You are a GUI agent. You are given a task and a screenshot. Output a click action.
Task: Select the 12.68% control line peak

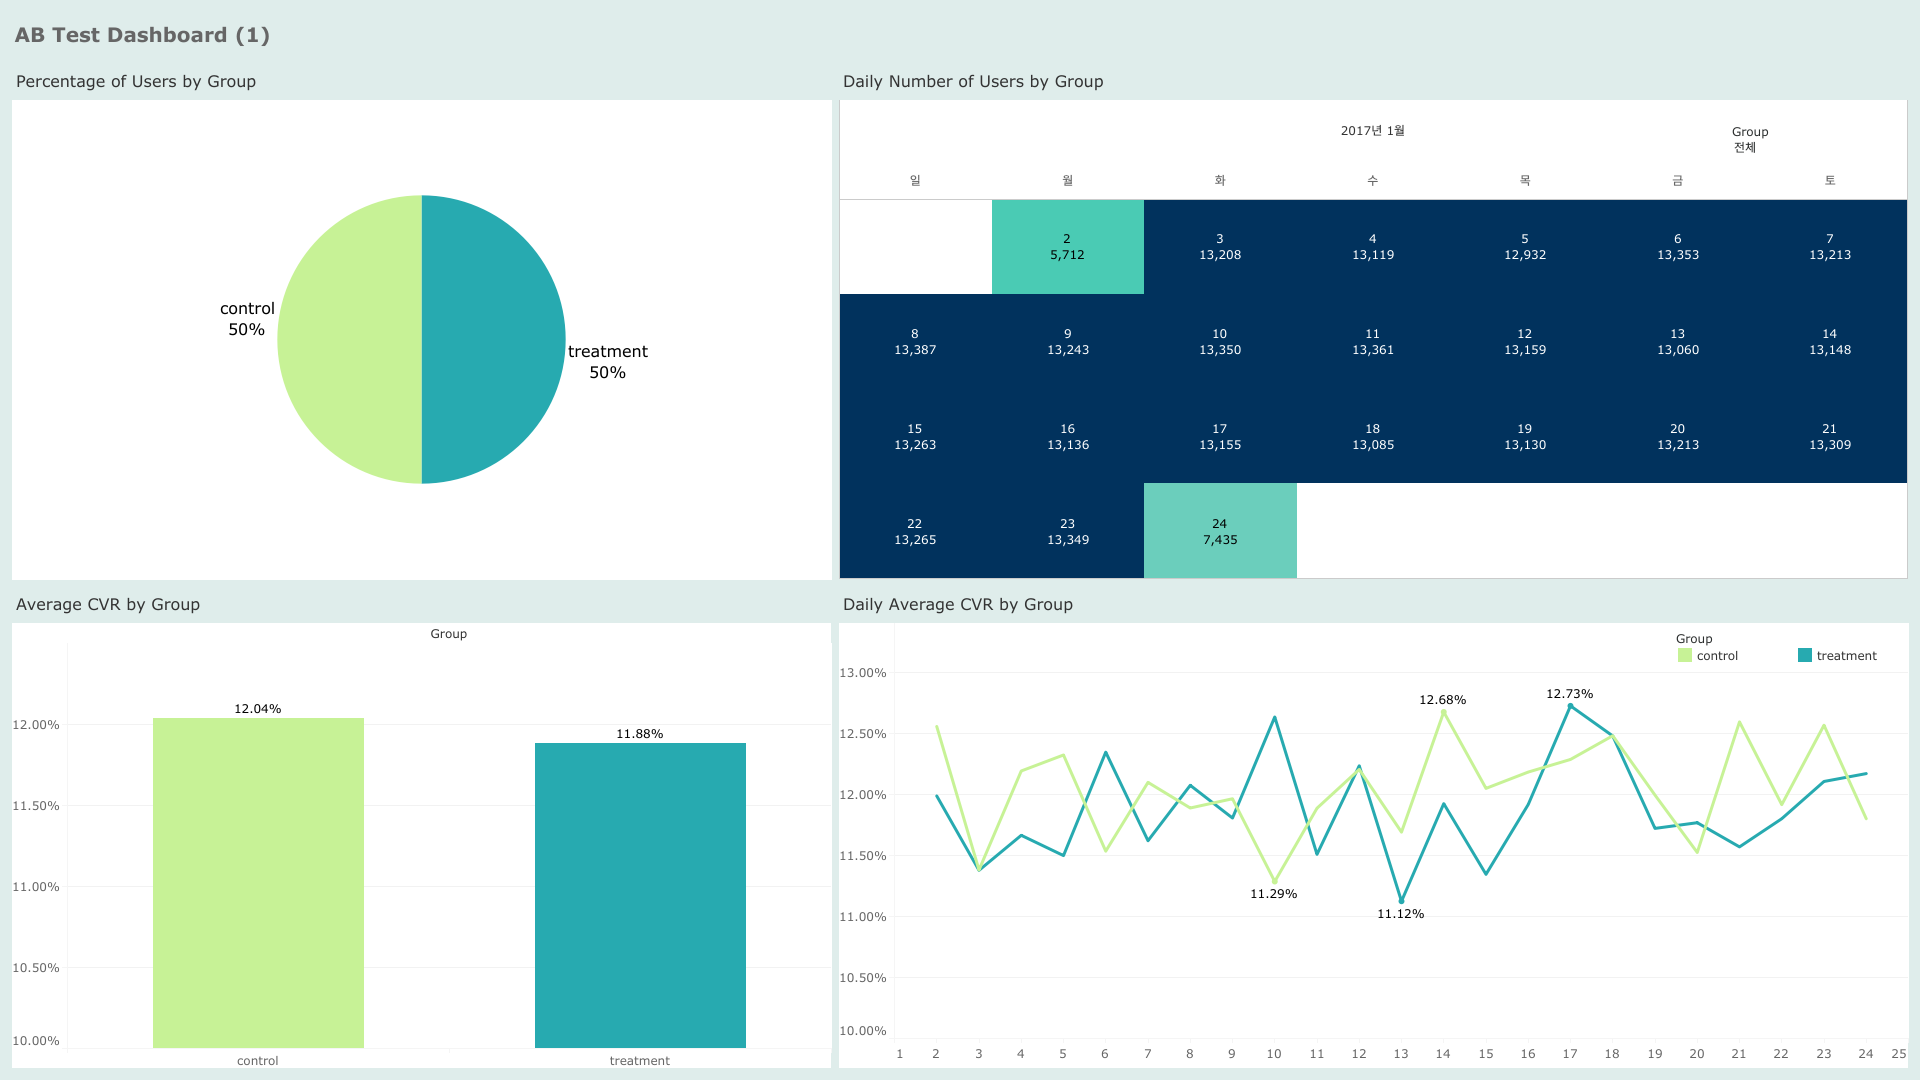[x=1443, y=711]
